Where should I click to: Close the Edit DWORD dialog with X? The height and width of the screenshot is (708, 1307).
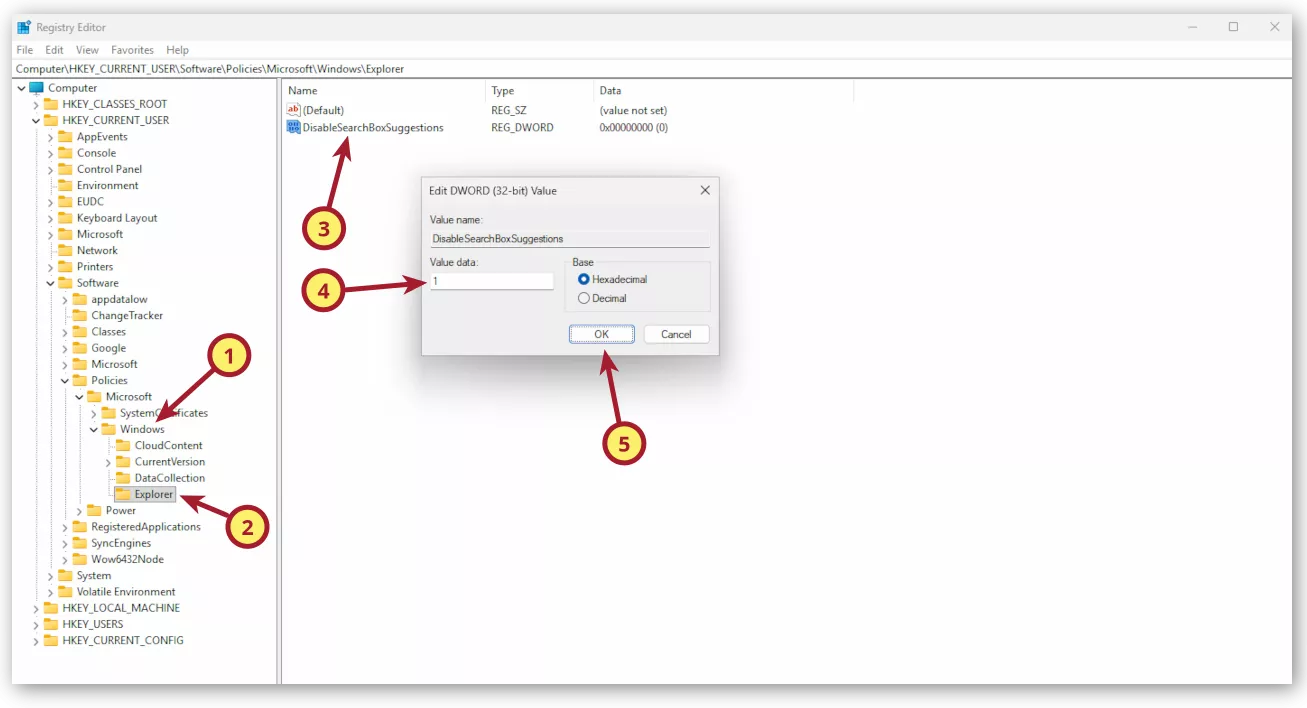pos(705,190)
